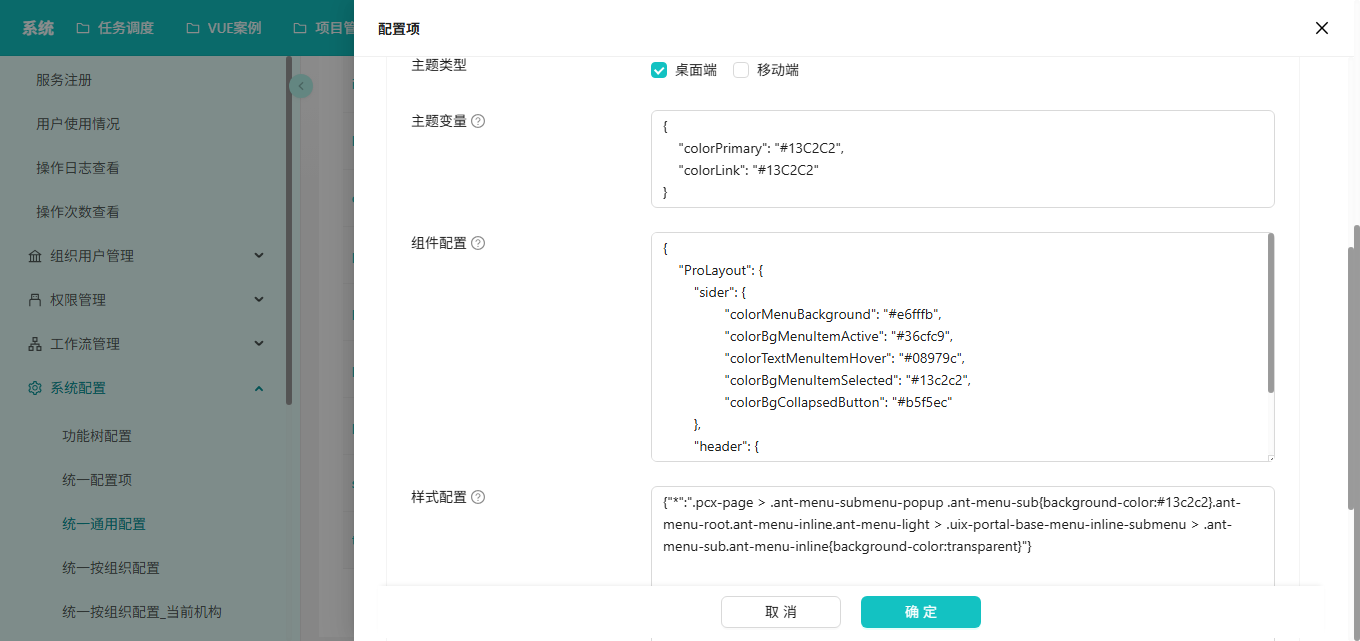Enable the 移动端 checkbox
The image size is (1360, 641).
point(741,70)
